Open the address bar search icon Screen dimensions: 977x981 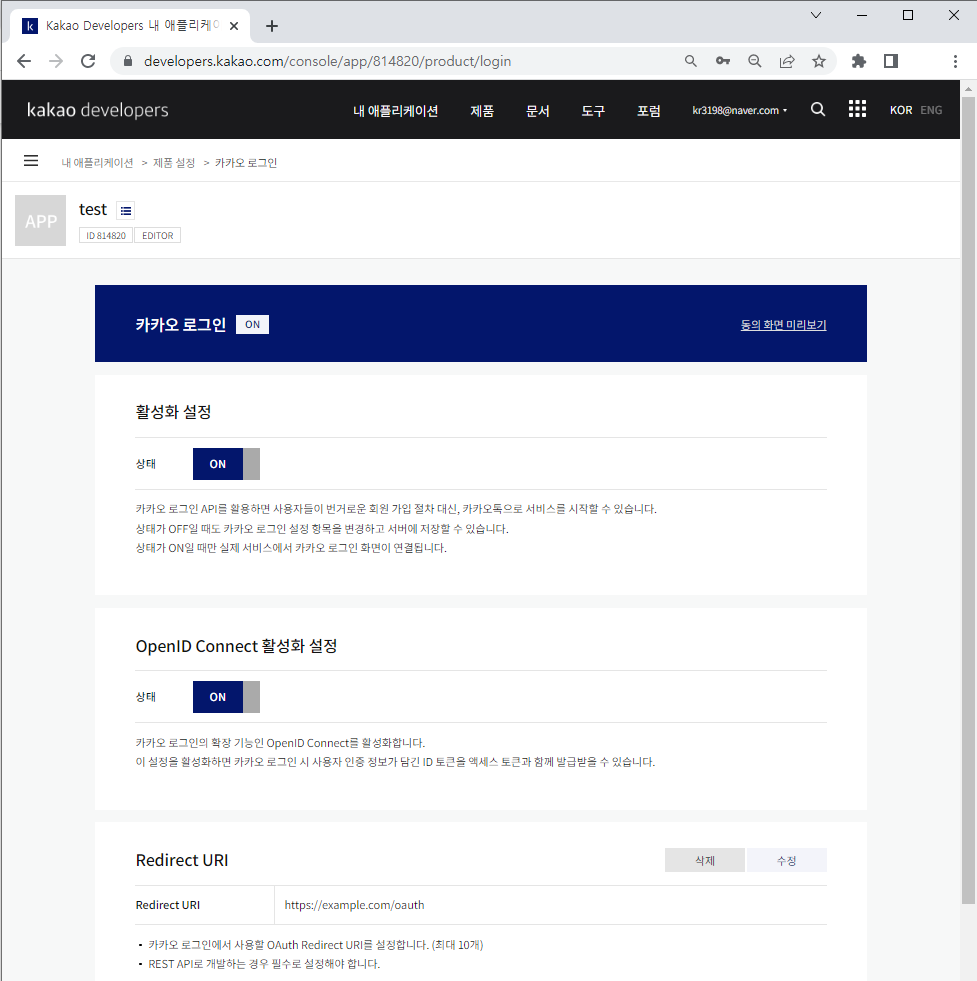coord(691,61)
